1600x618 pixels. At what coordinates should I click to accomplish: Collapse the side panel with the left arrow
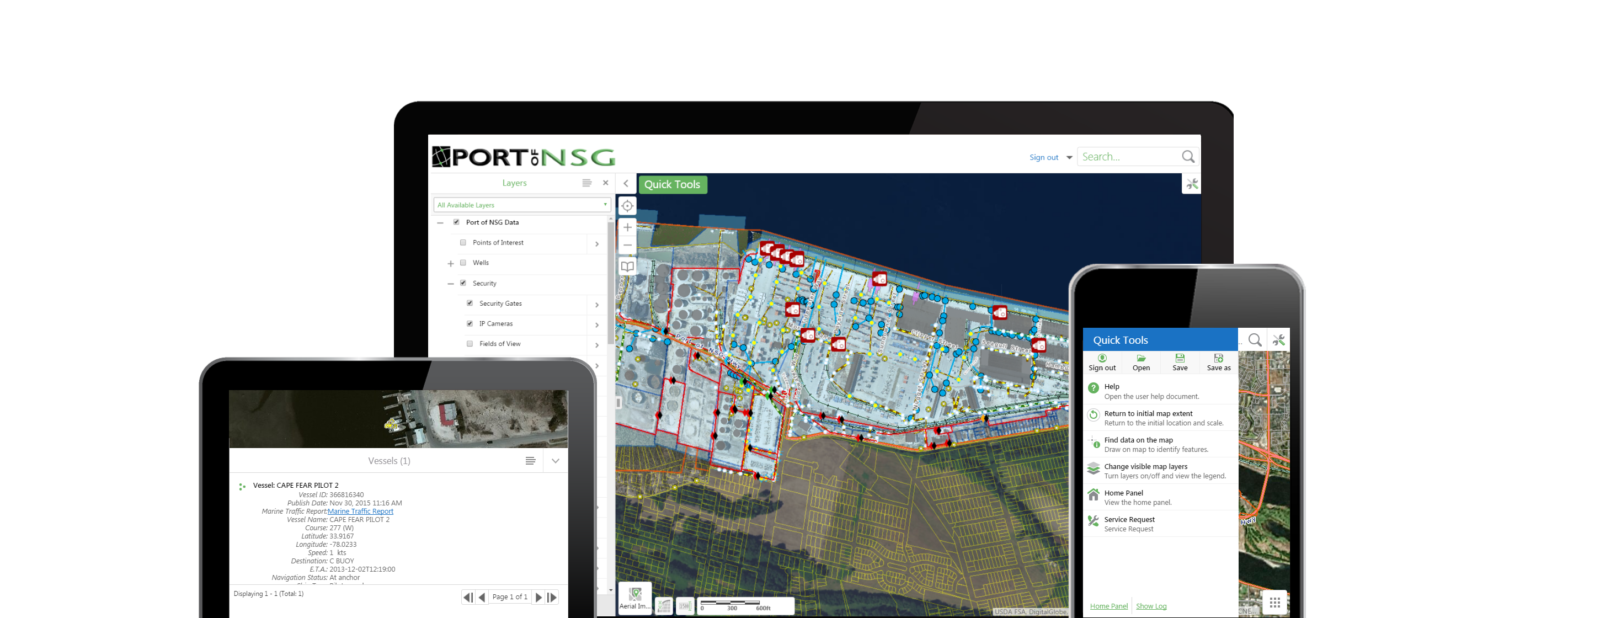click(x=626, y=184)
